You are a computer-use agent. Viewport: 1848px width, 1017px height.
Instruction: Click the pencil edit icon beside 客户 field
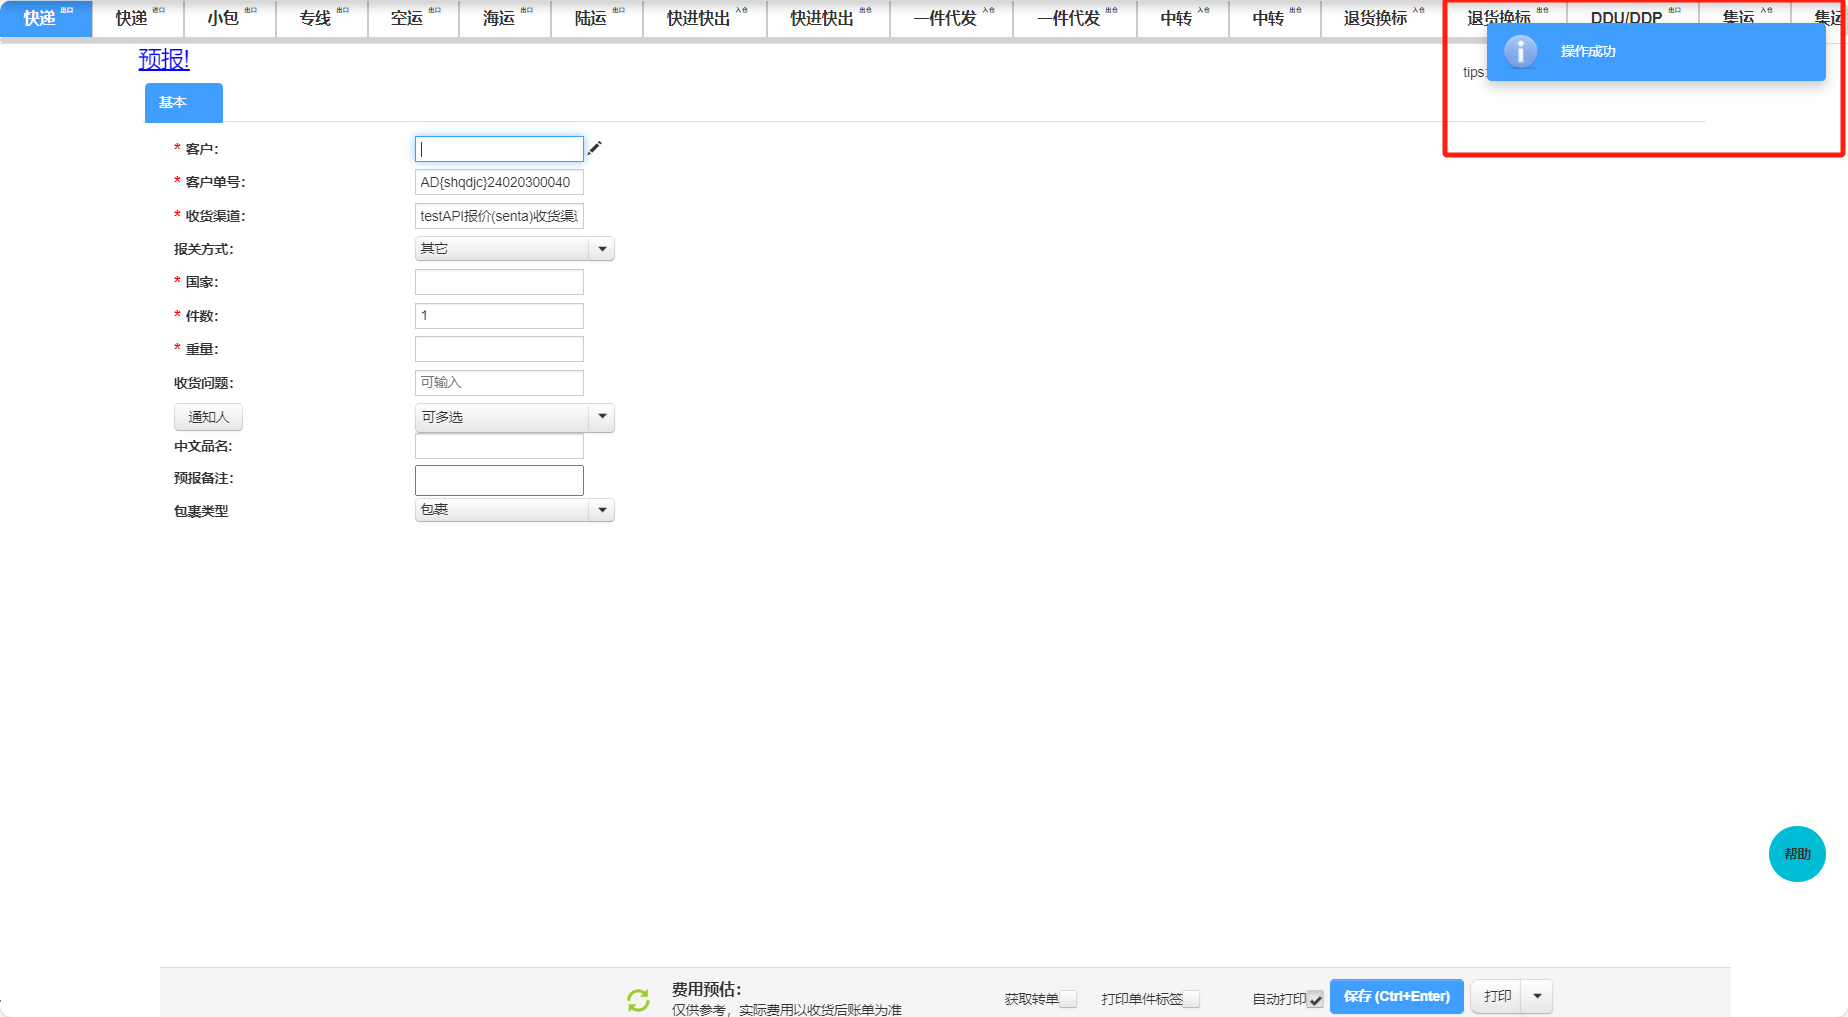[x=595, y=149]
